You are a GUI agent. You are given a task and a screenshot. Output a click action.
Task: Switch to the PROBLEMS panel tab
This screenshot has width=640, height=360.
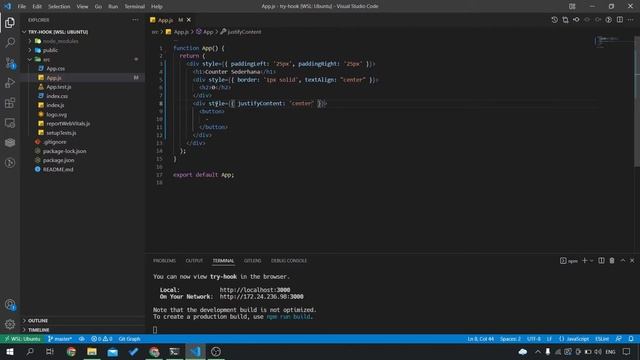[x=164, y=260]
